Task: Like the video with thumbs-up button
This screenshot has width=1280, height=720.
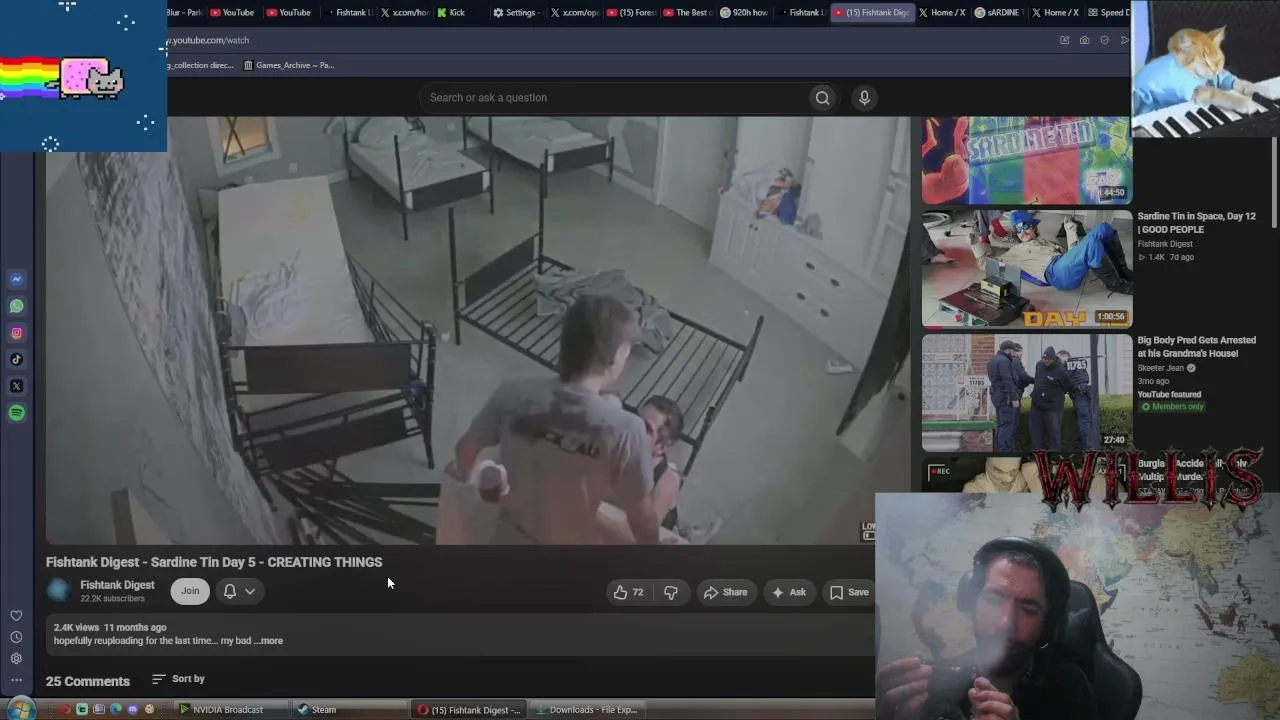Action: click(629, 592)
